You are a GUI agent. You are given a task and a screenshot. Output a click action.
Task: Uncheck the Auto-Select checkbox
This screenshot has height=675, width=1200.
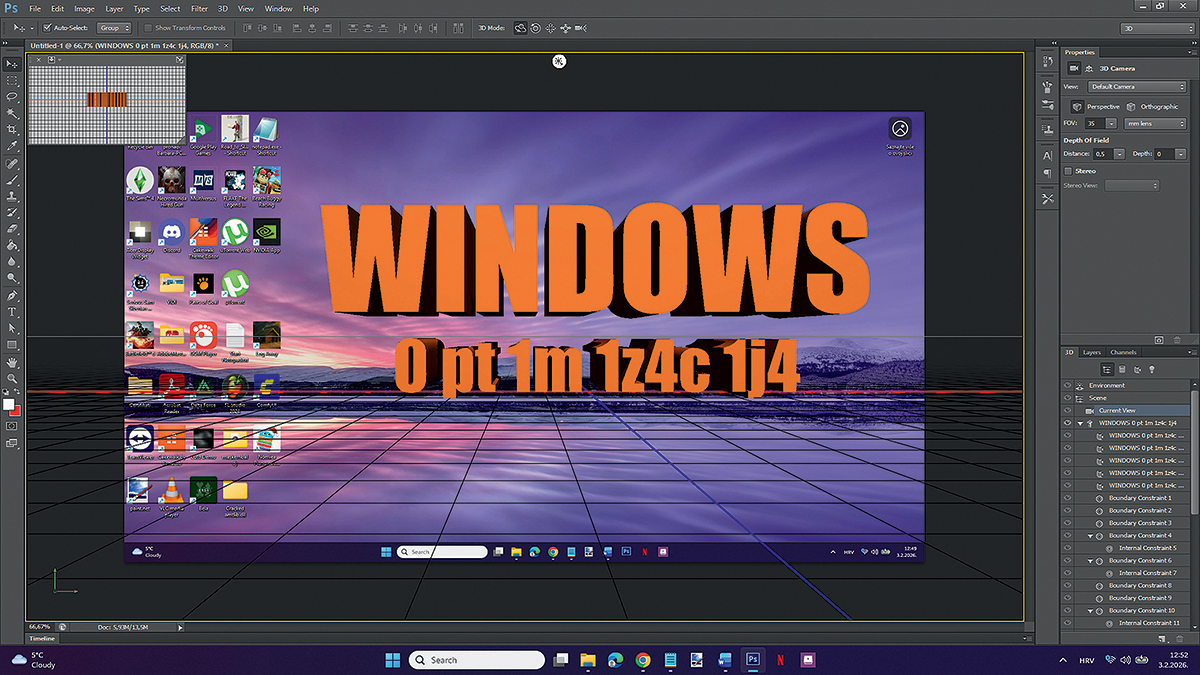click(47, 28)
